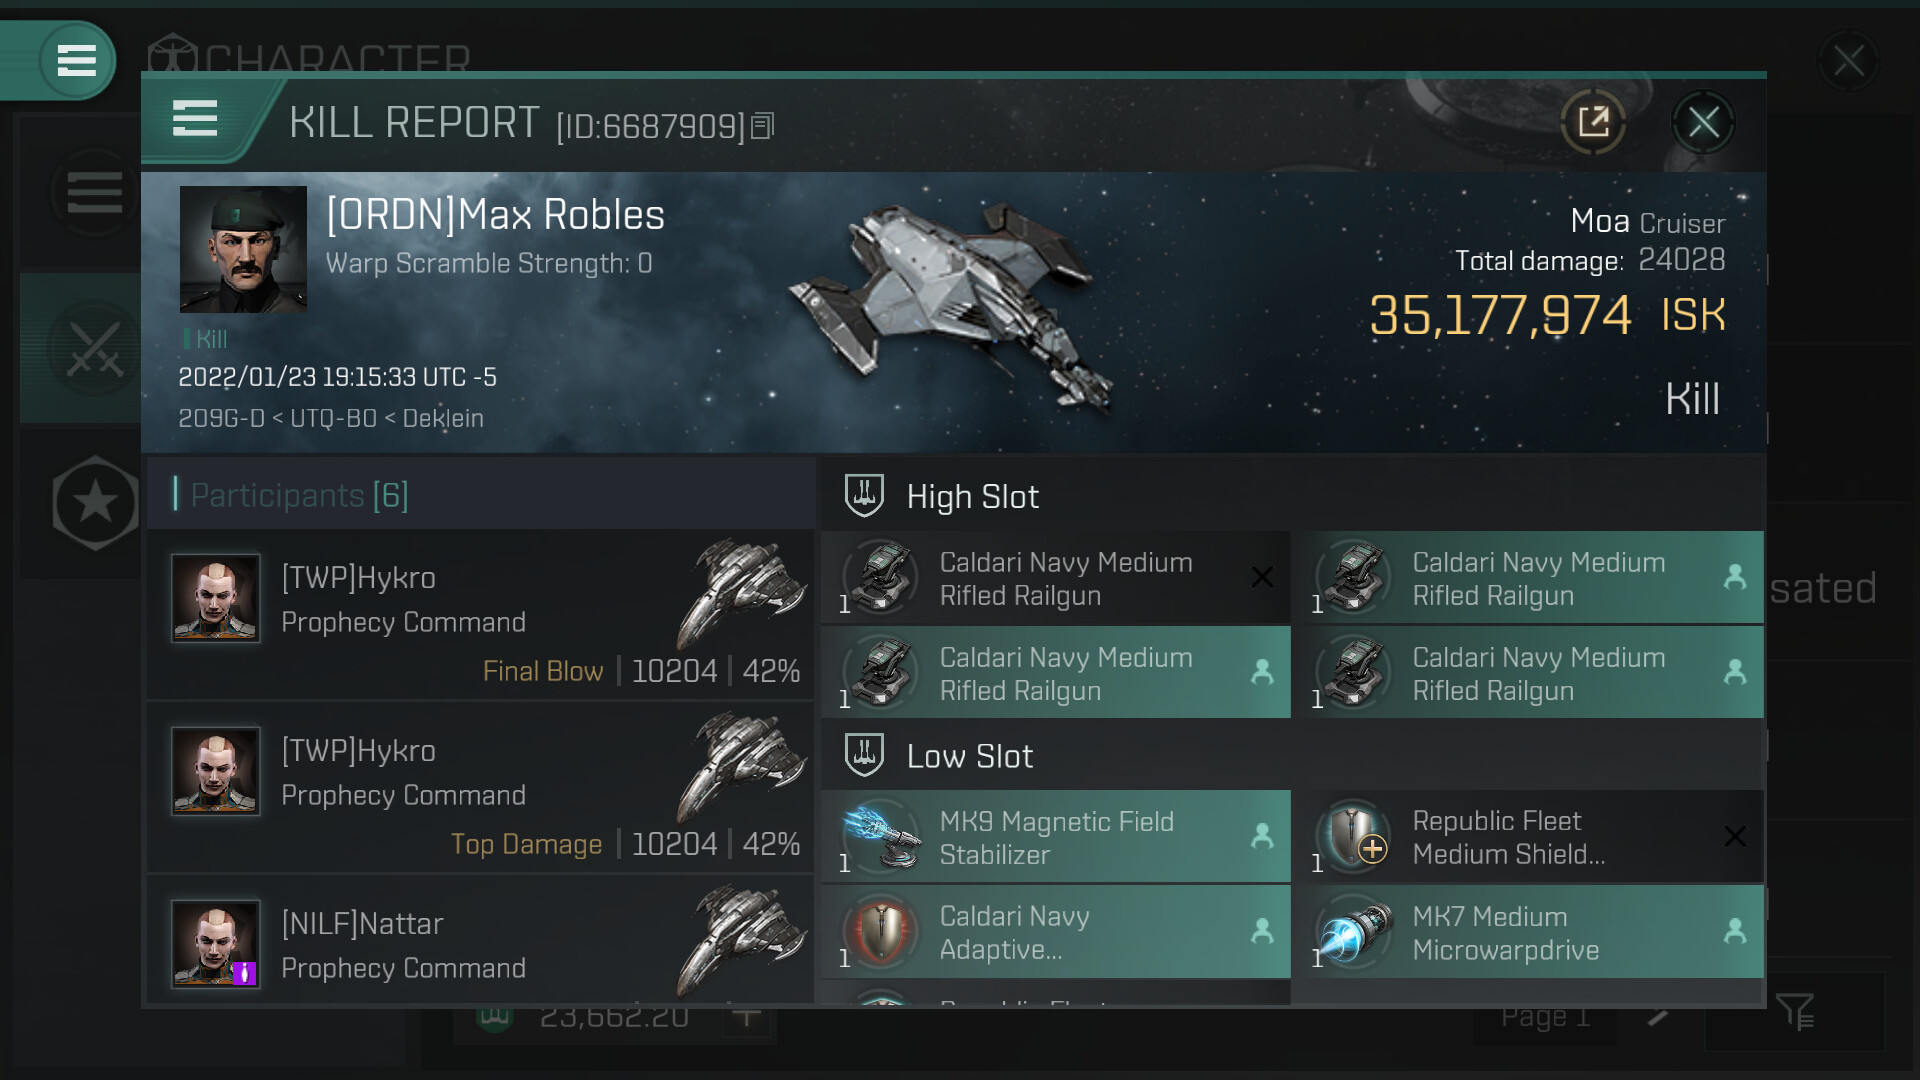The height and width of the screenshot is (1080, 1920).
Task: Select the star badge sidebar icon
Action: click(95, 503)
